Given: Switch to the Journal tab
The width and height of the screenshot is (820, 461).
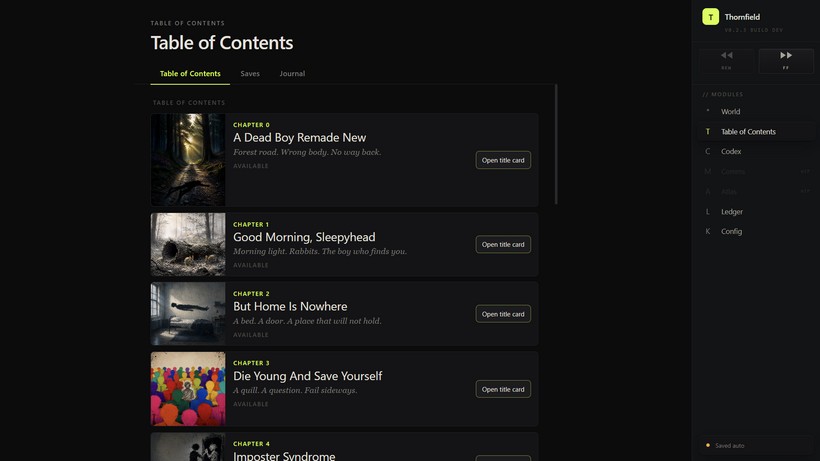Looking at the screenshot, I should 292,74.
